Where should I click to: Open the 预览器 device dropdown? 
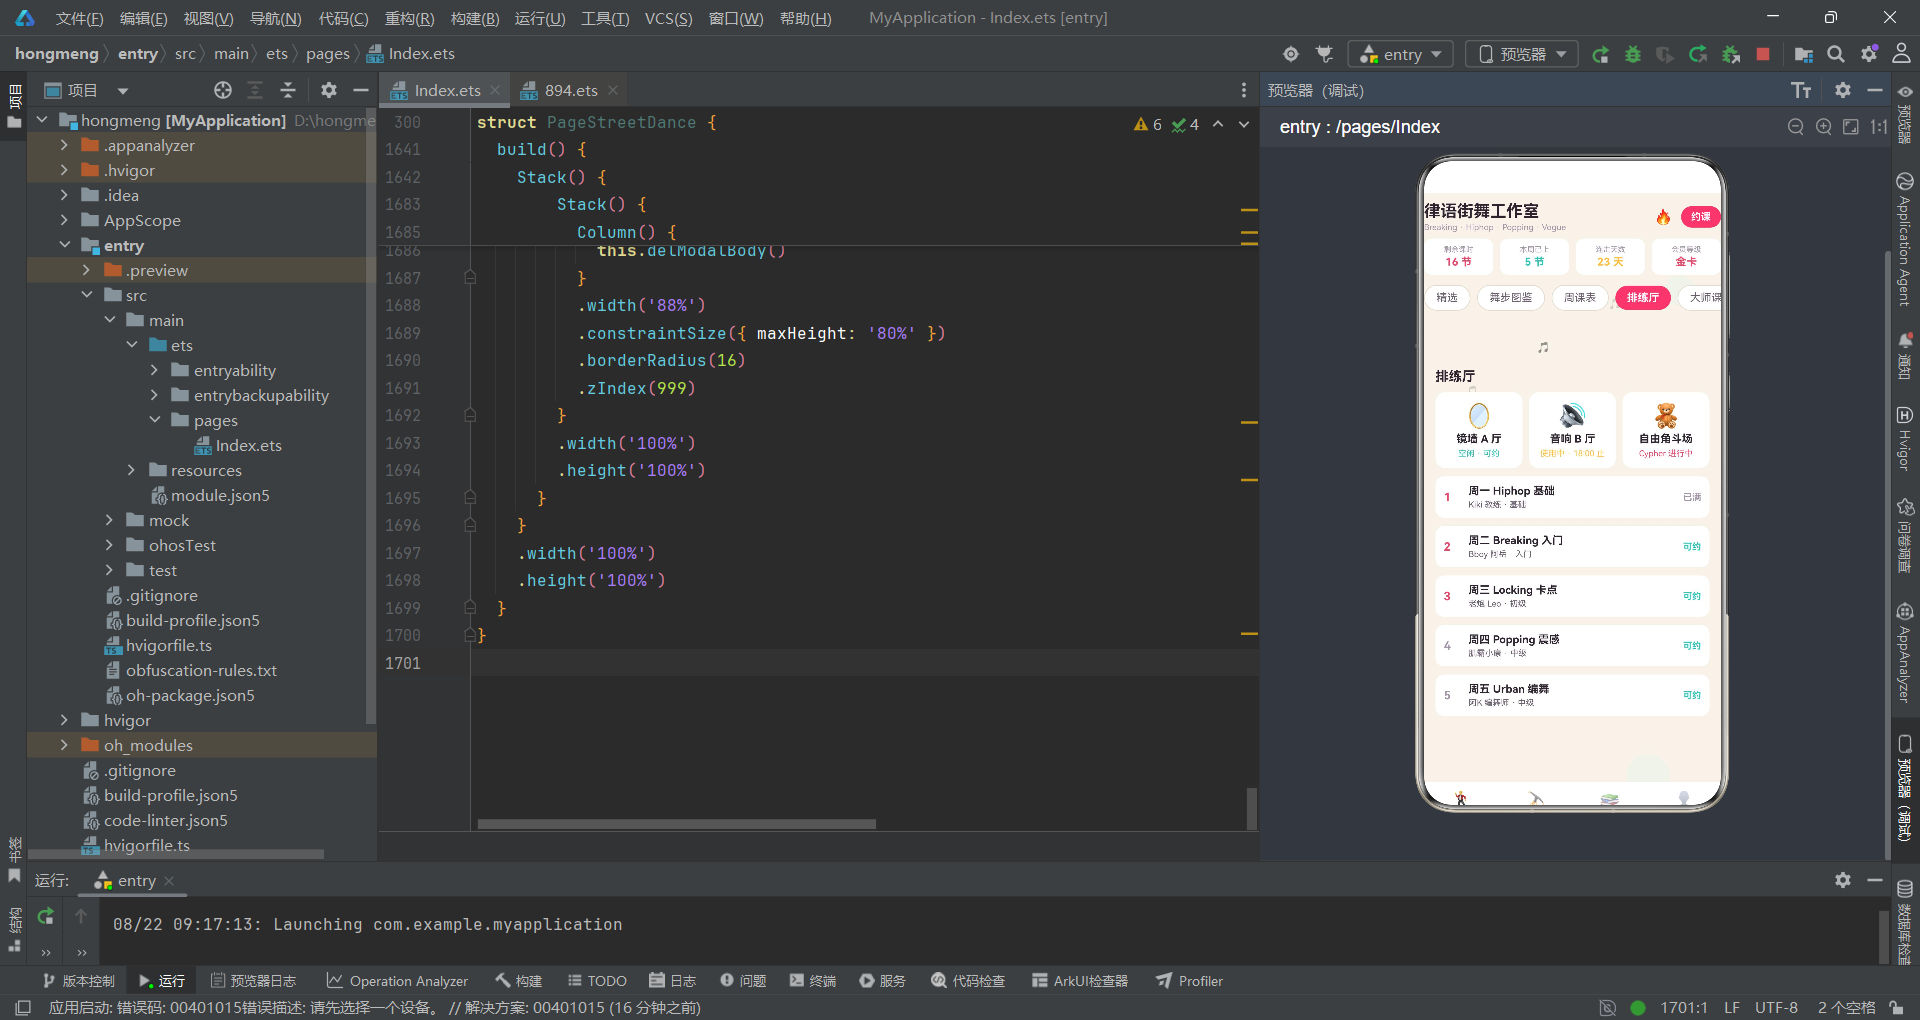1522,54
